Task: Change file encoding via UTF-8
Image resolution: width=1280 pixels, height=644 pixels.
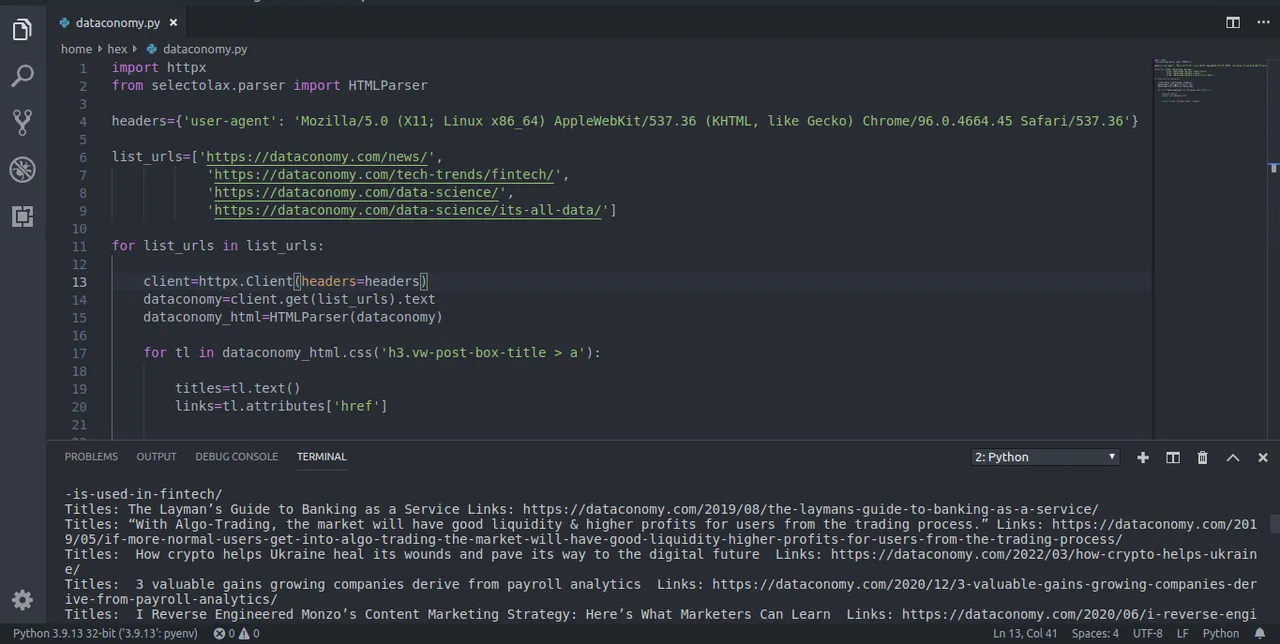Action: point(1147,633)
